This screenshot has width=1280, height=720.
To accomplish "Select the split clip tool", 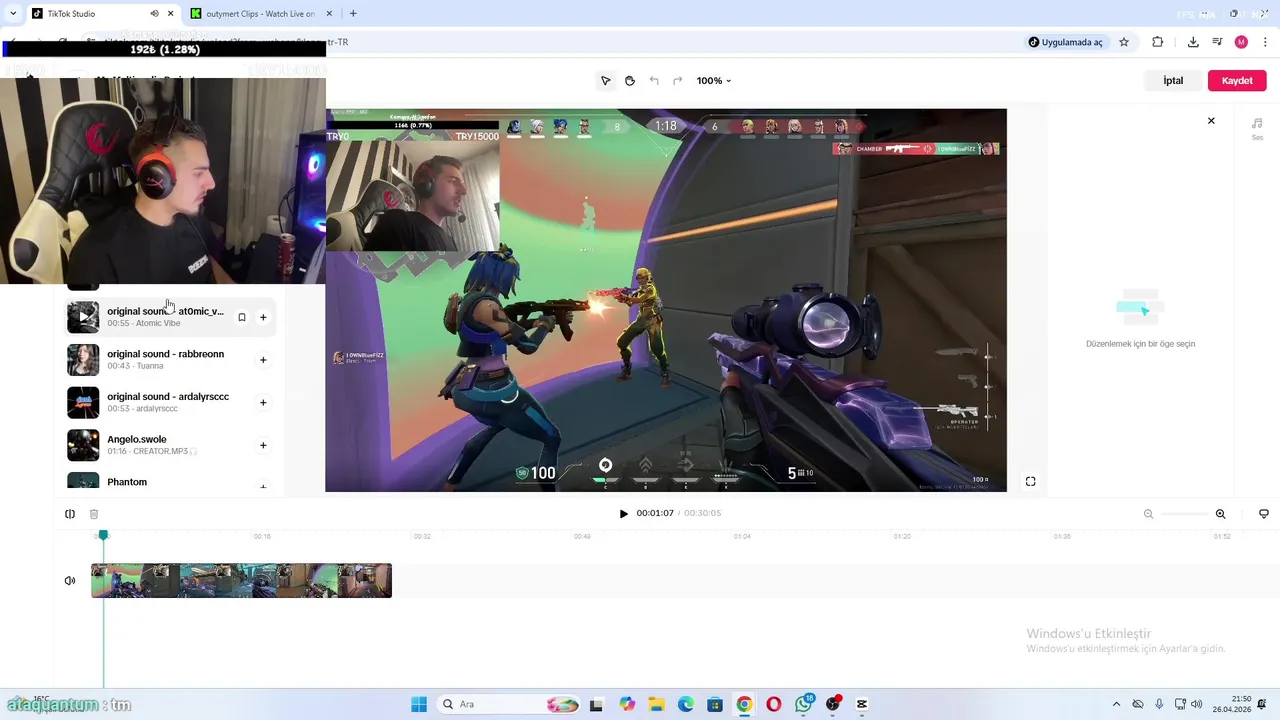I will (70, 514).
